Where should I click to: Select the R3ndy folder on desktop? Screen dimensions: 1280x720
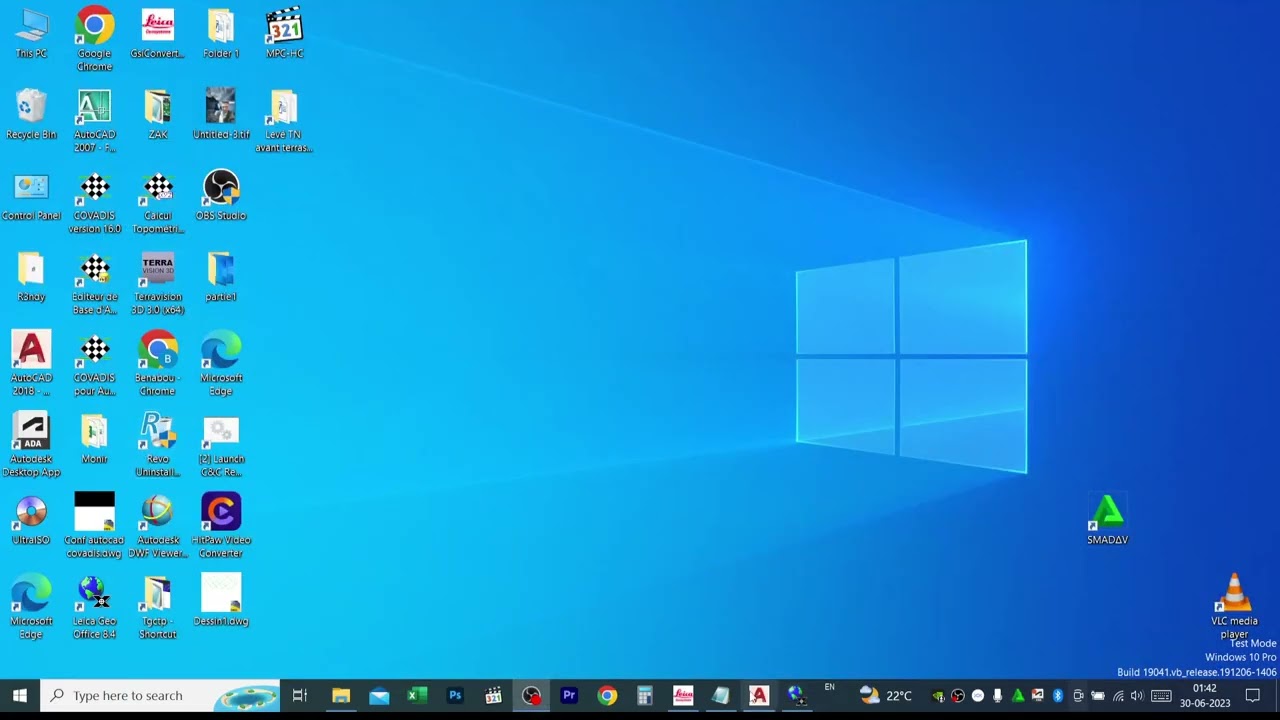tap(31, 277)
